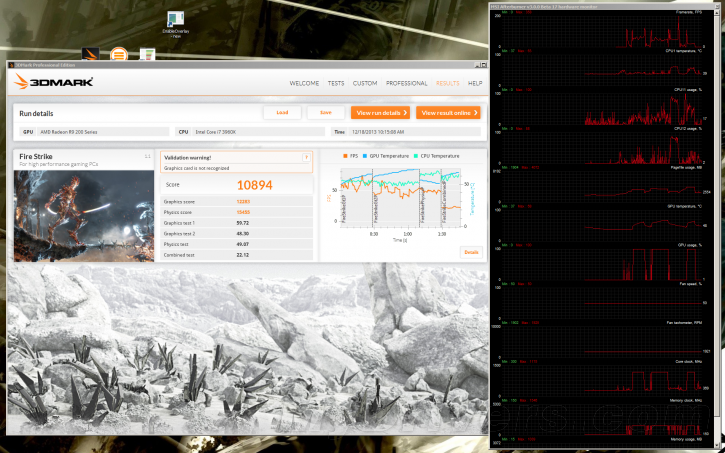Click the 3DMark desktop icon above the window
Screen dimensions: 725x453
tap(91, 54)
